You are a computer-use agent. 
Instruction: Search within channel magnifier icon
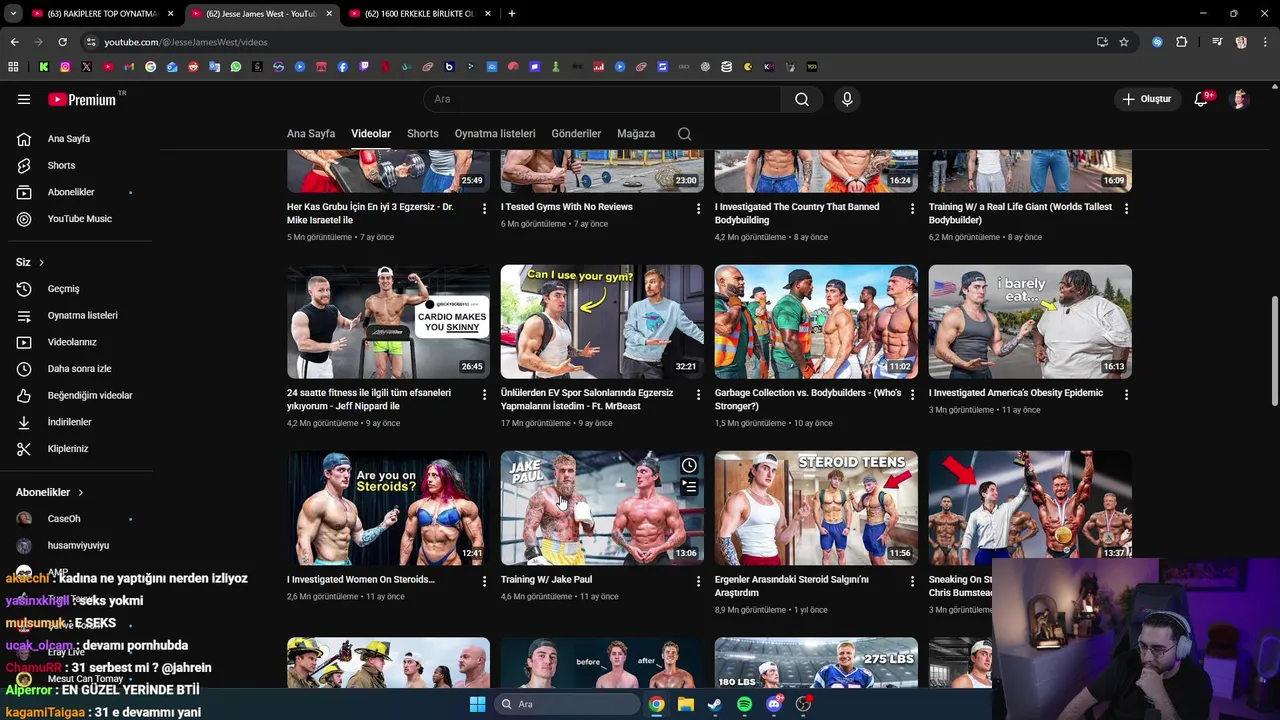pyautogui.click(x=684, y=134)
